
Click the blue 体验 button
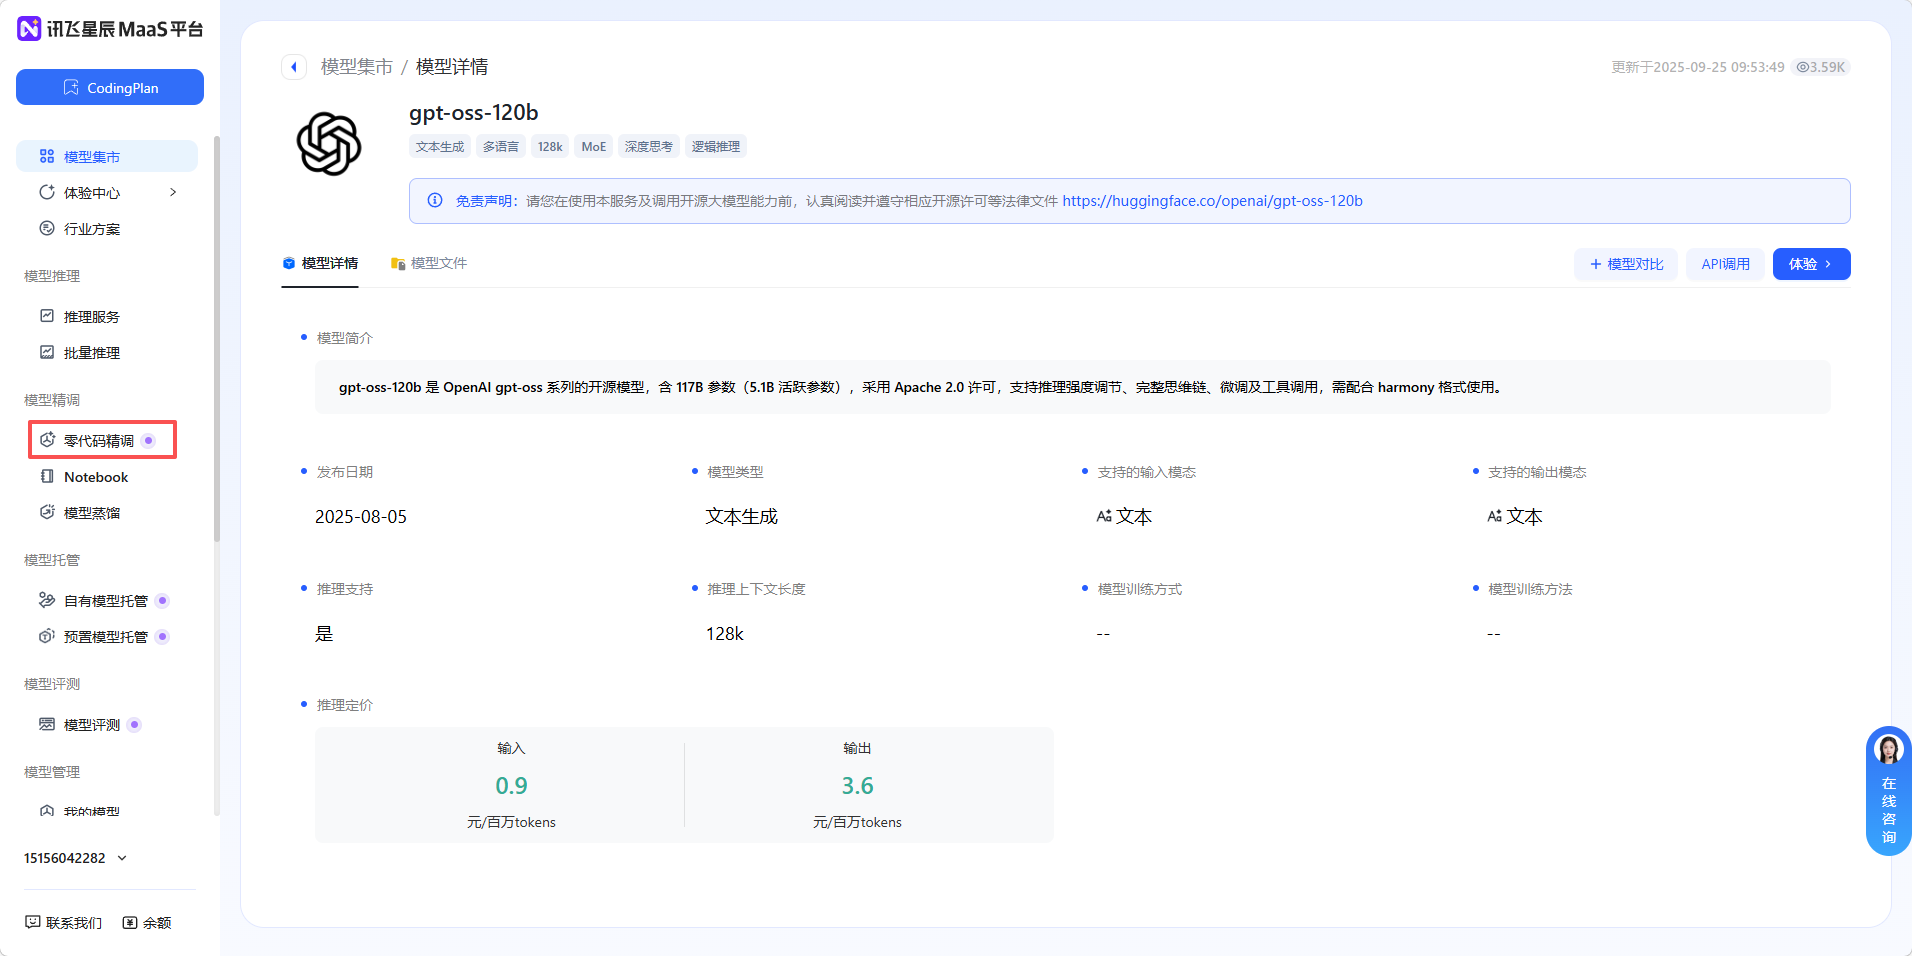click(x=1811, y=264)
